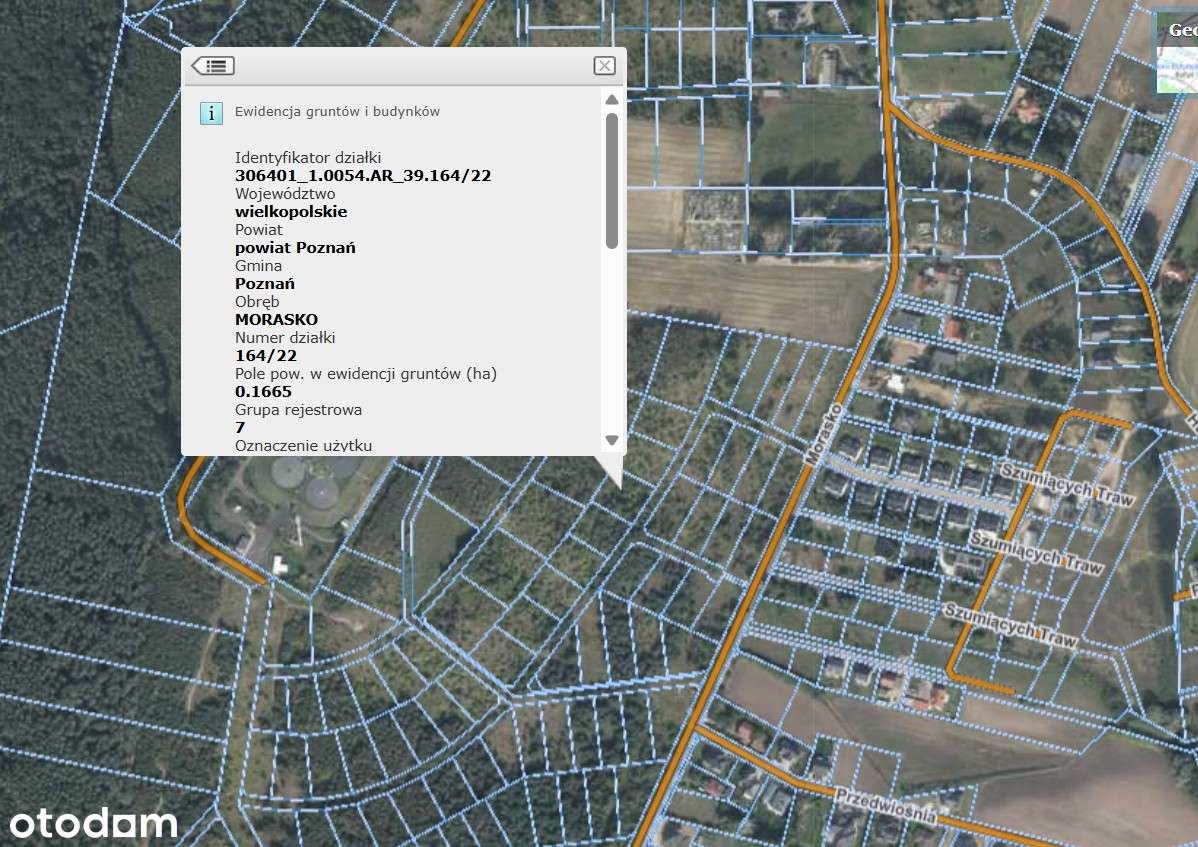The image size is (1198, 847).
Task: Click the parcel number 164/22 value
Action: (x=266, y=355)
